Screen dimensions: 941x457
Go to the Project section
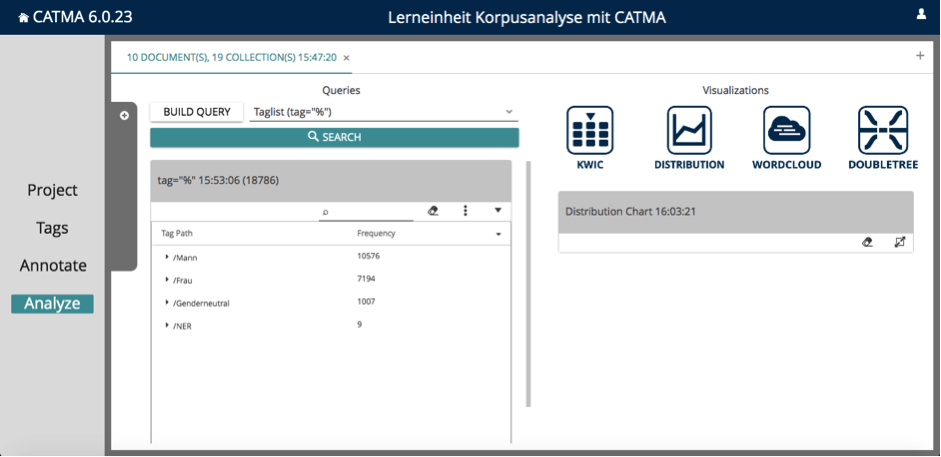tap(52, 190)
